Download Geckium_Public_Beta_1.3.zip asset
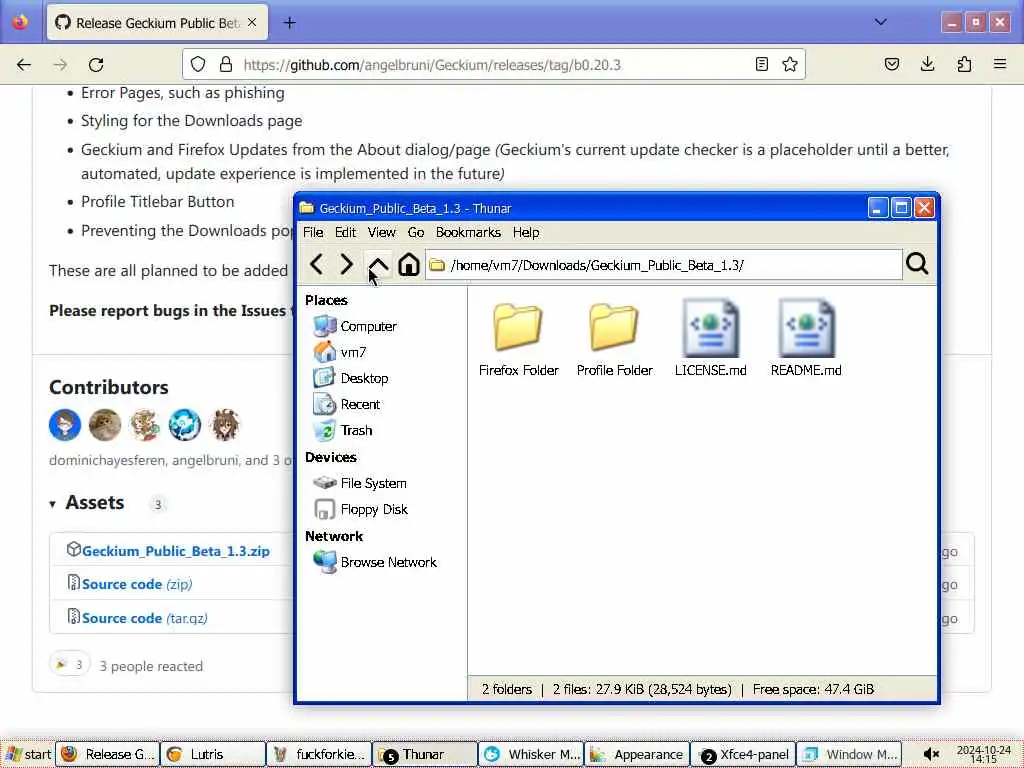 [176, 551]
